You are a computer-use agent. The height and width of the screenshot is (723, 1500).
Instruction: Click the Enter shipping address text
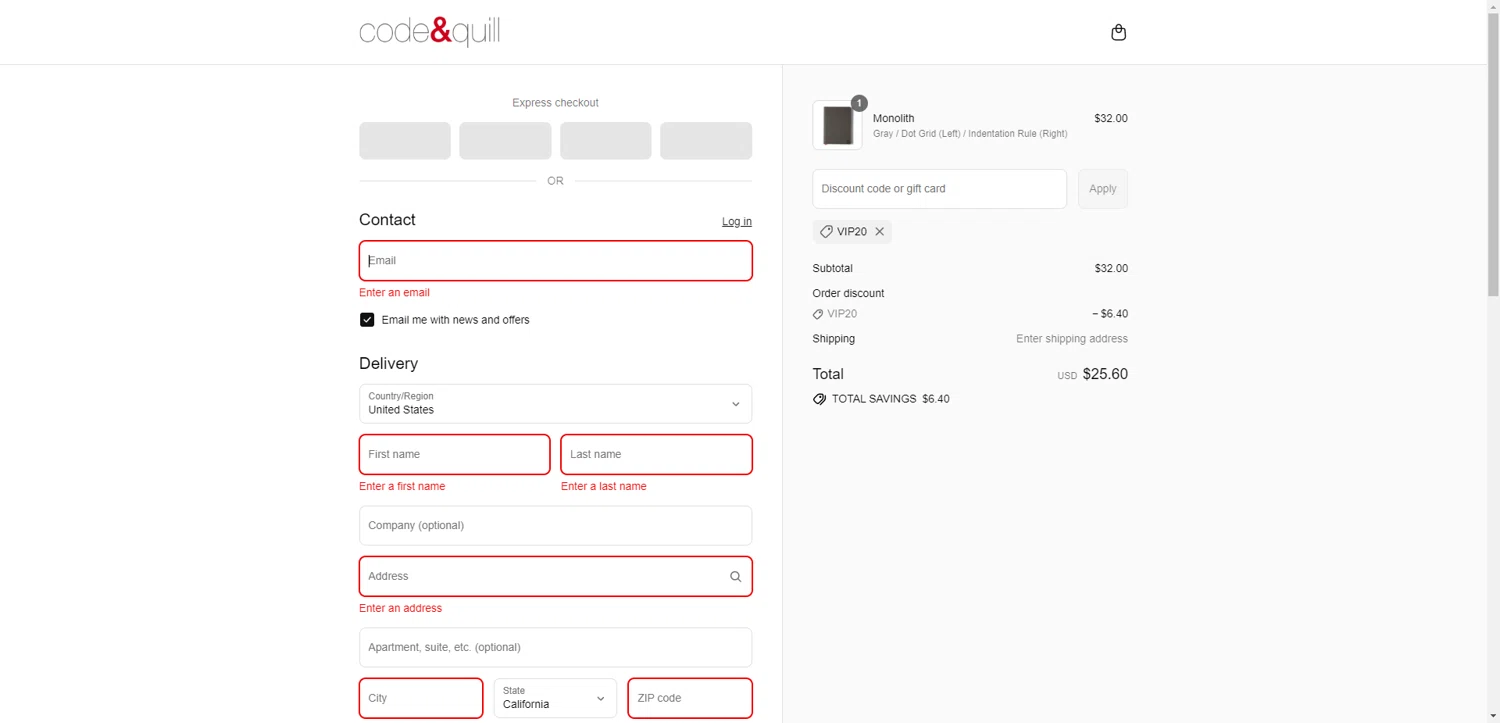pos(1072,339)
